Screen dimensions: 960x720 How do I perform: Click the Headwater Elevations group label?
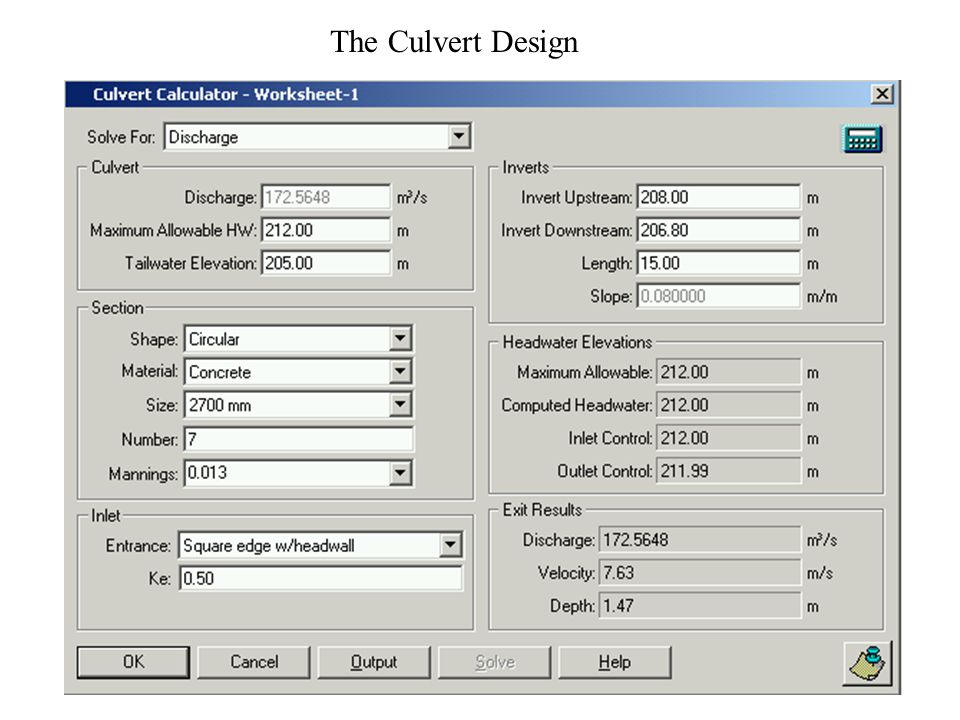(577, 342)
